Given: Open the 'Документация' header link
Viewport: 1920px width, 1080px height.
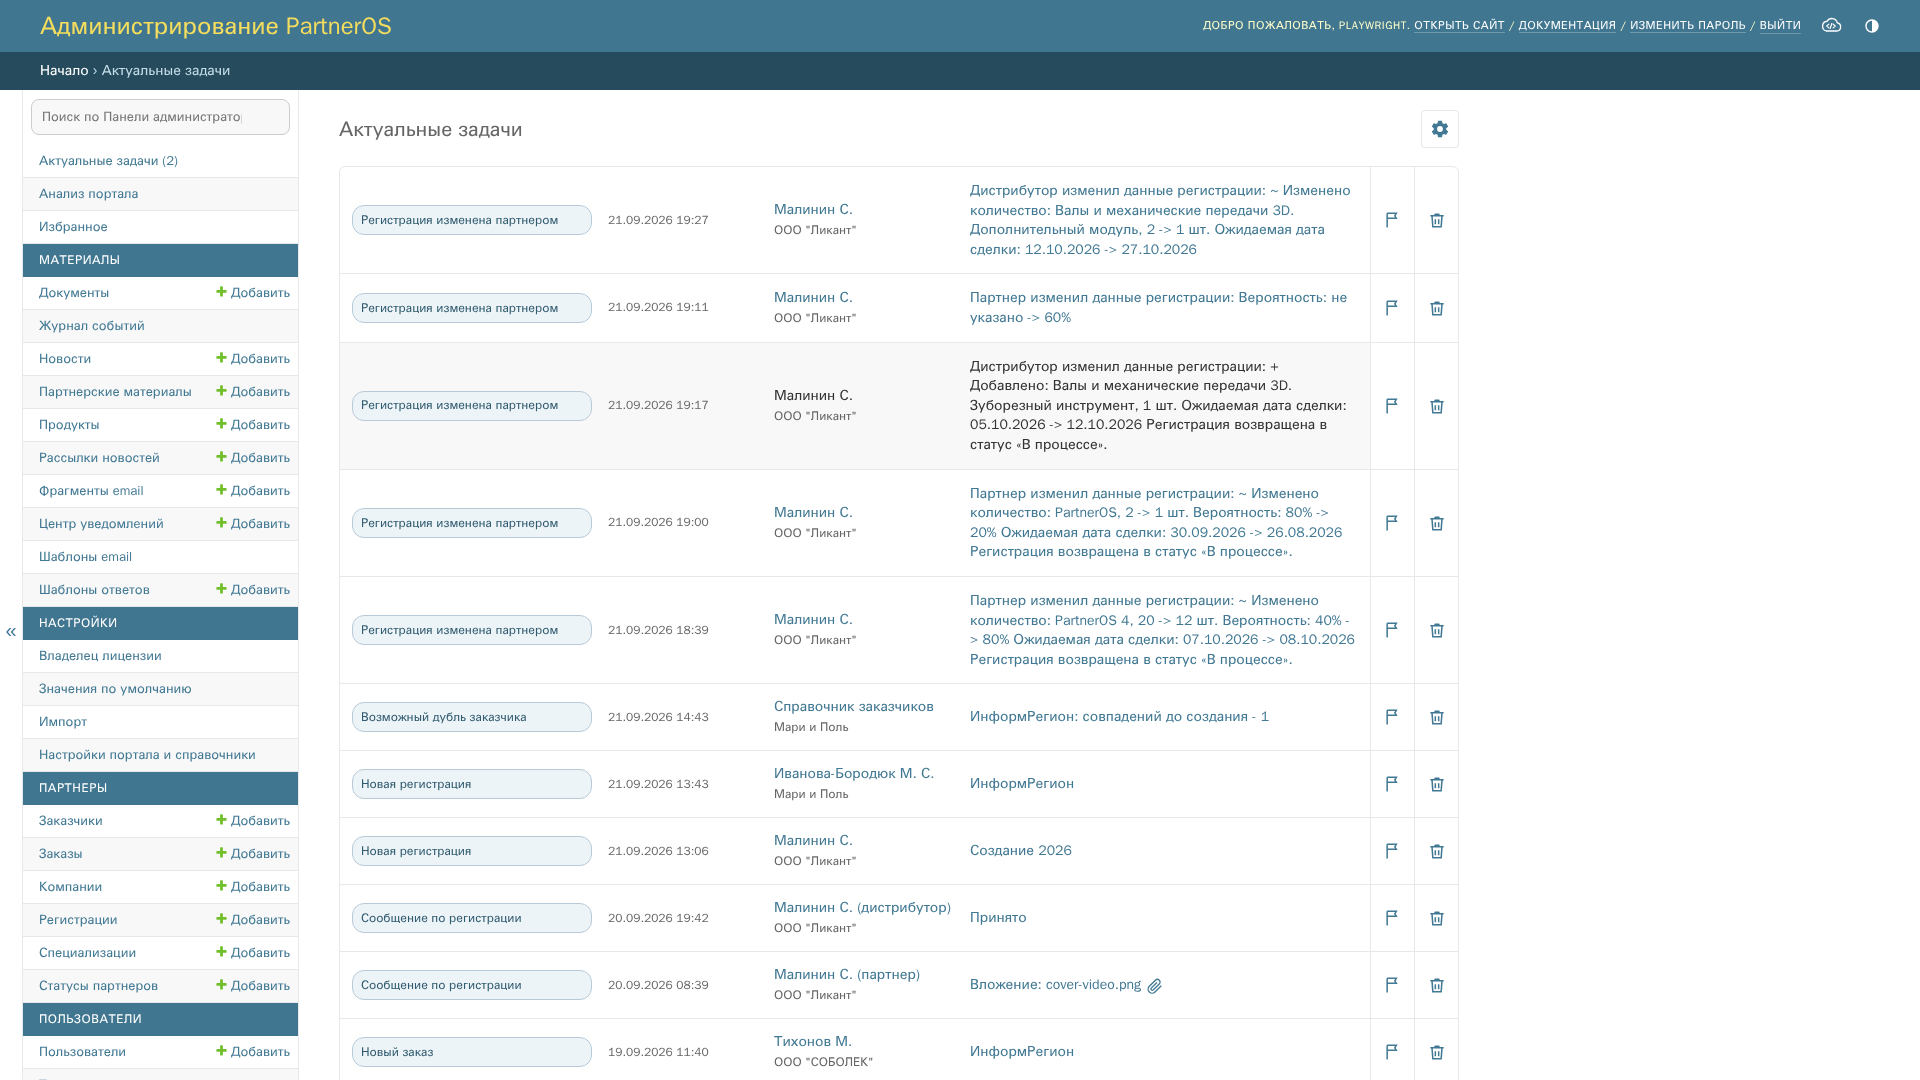Looking at the screenshot, I should pyautogui.click(x=1567, y=26).
